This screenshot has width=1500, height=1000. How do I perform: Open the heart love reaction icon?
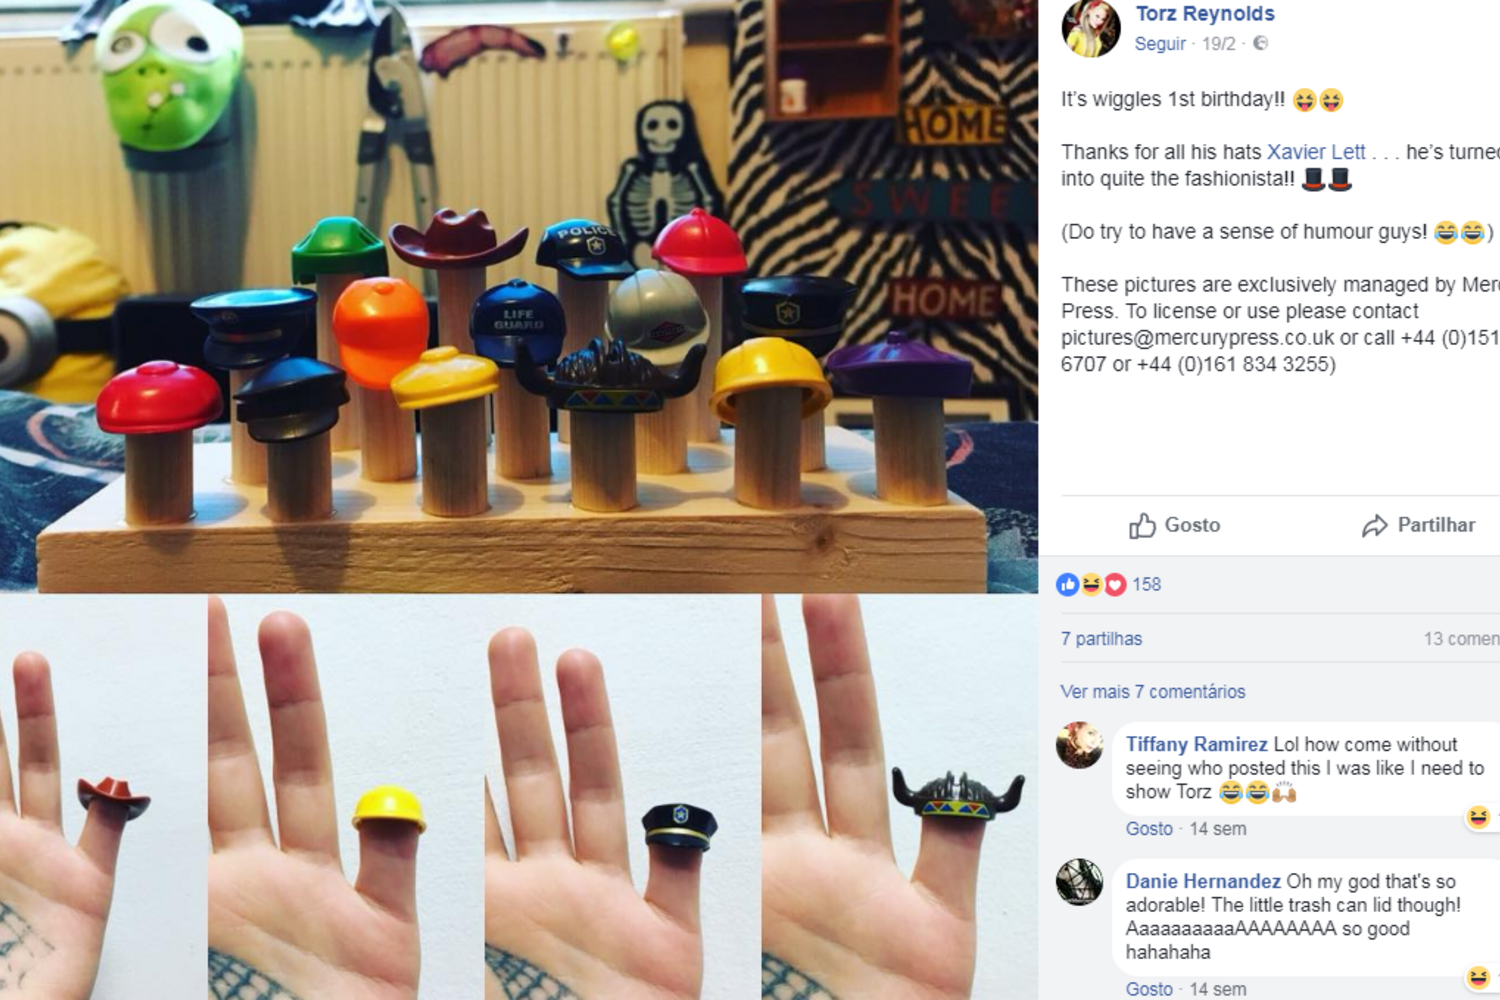click(x=1115, y=585)
